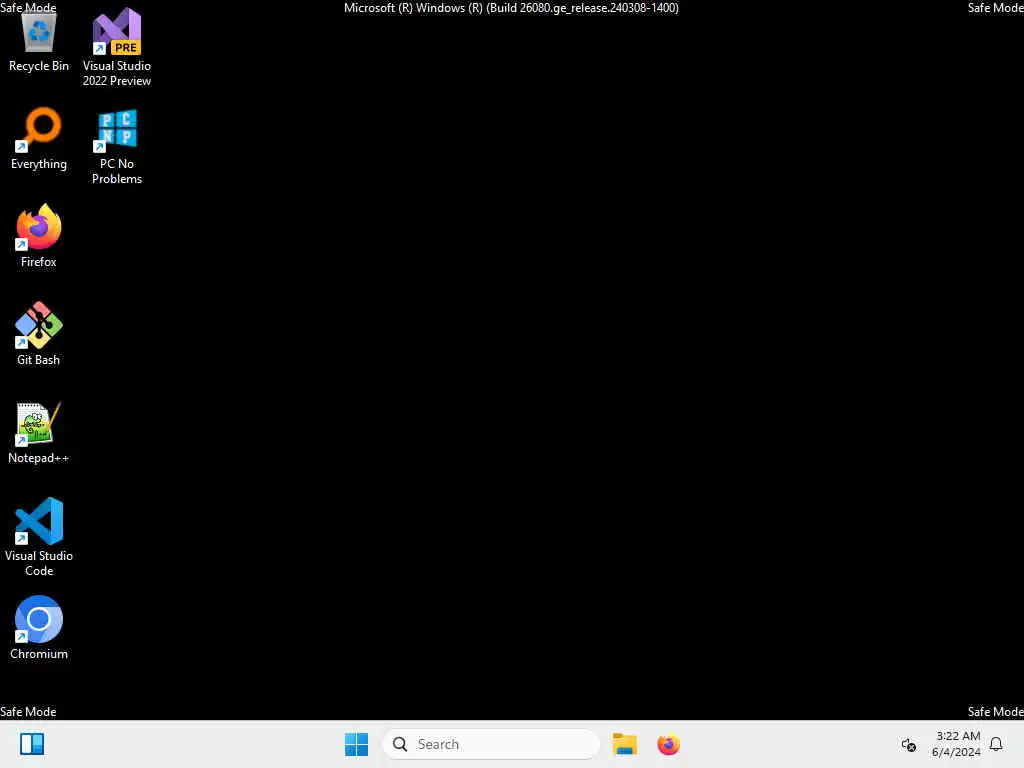The width and height of the screenshot is (1024, 768).
Task: Open File Explorer from the taskbar
Action: [x=624, y=744]
